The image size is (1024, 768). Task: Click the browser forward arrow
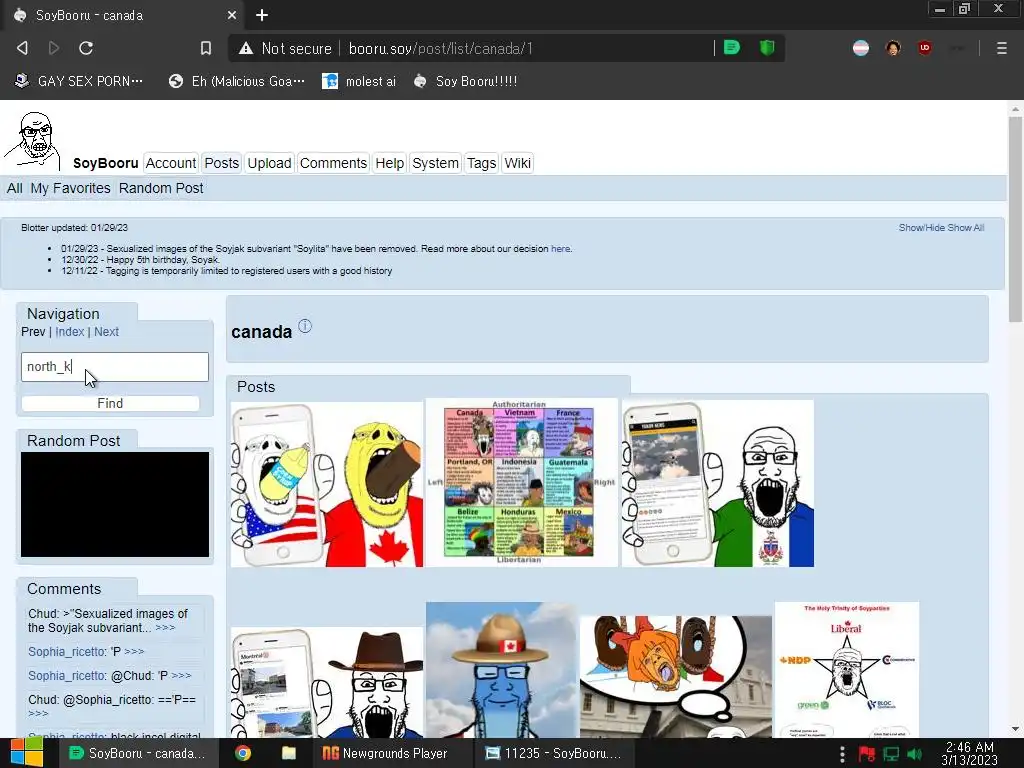(54, 48)
